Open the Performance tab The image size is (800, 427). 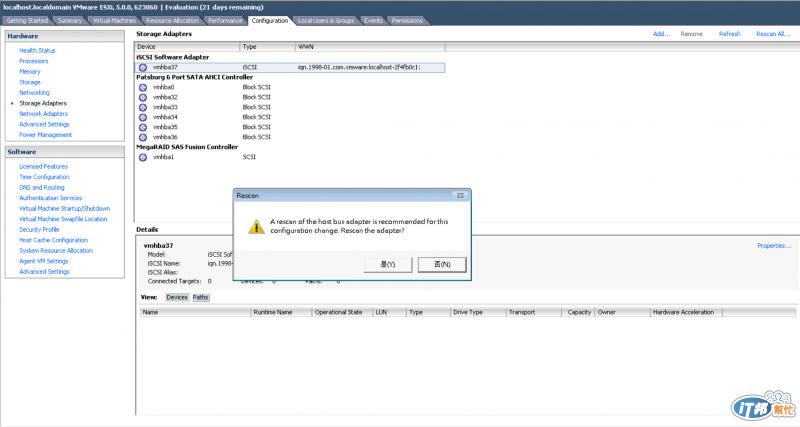pyautogui.click(x=225, y=20)
